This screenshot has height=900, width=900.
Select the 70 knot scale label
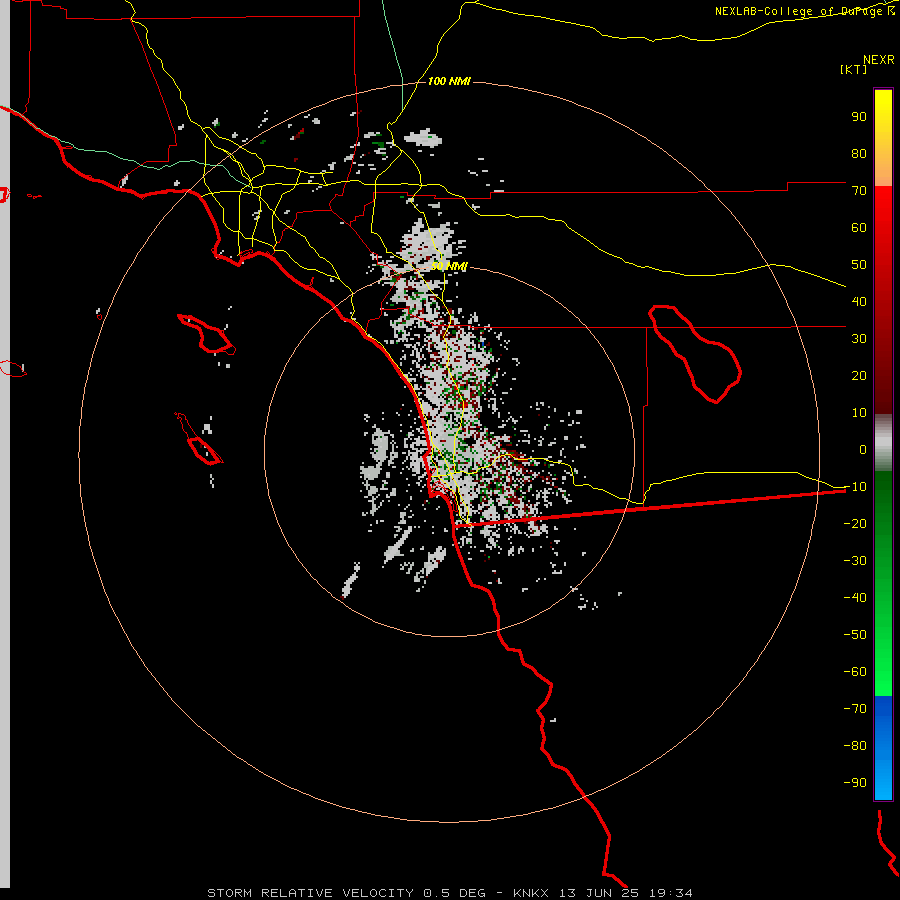click(859, 191)
